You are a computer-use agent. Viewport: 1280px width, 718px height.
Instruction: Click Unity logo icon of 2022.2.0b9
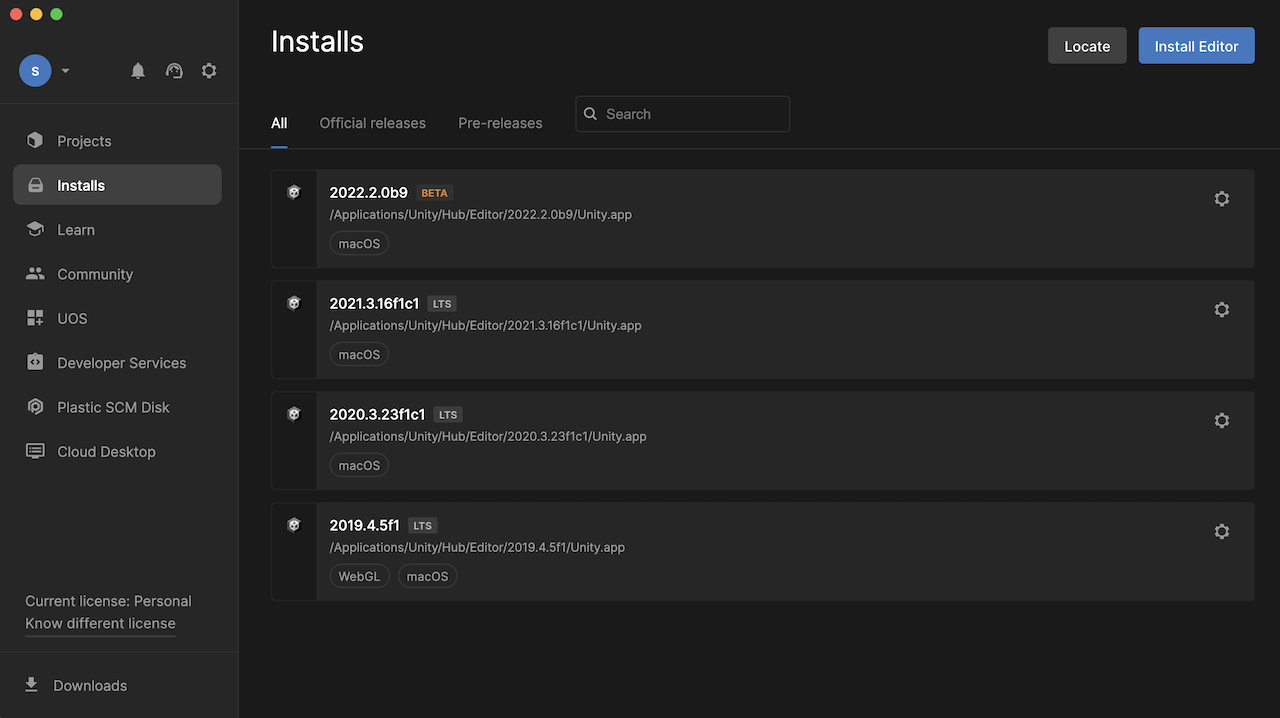294,192
